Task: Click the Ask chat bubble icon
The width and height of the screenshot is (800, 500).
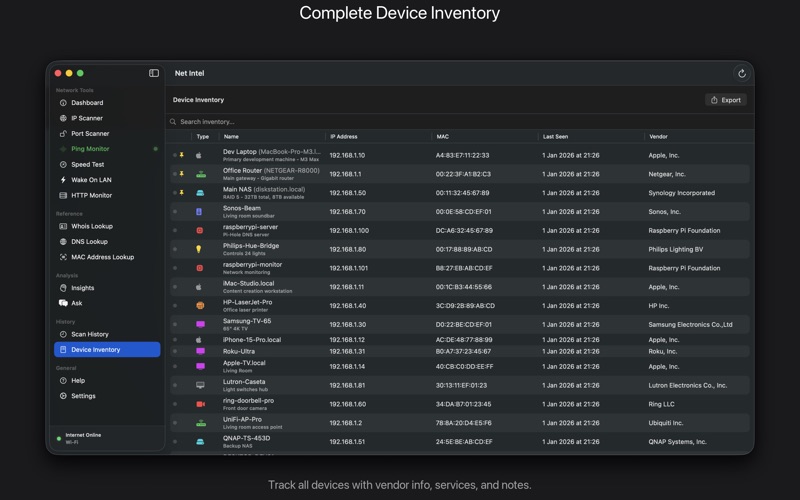Action: [63, 303]
